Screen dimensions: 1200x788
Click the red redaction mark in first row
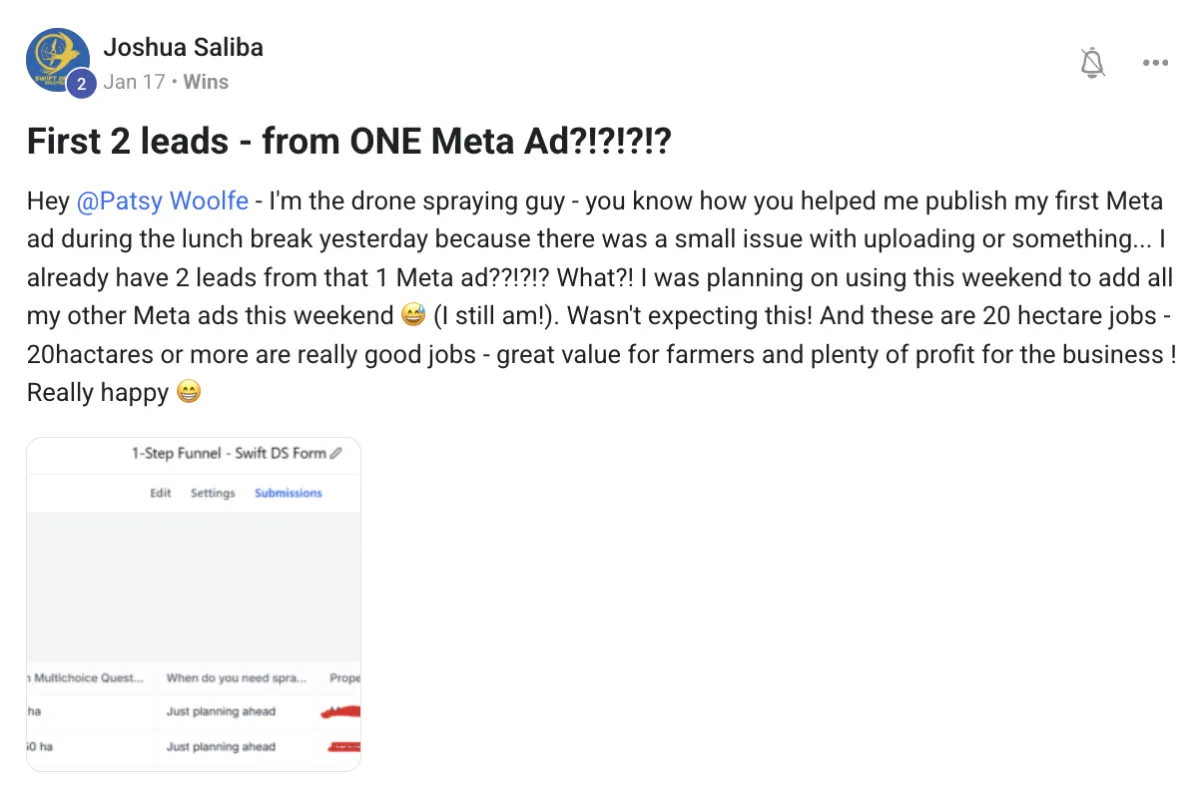pyautogui.click(x=342, y=712)
